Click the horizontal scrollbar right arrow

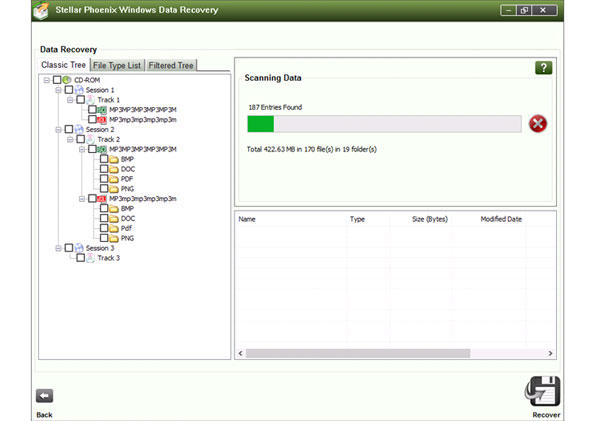pyautogui.click(x=550, y=353)
